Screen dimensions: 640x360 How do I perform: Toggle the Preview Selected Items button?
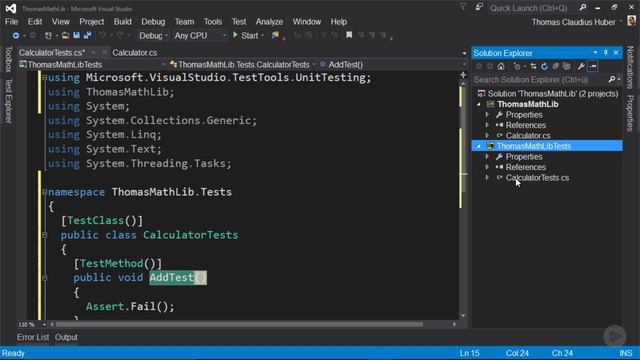point(593,66)
